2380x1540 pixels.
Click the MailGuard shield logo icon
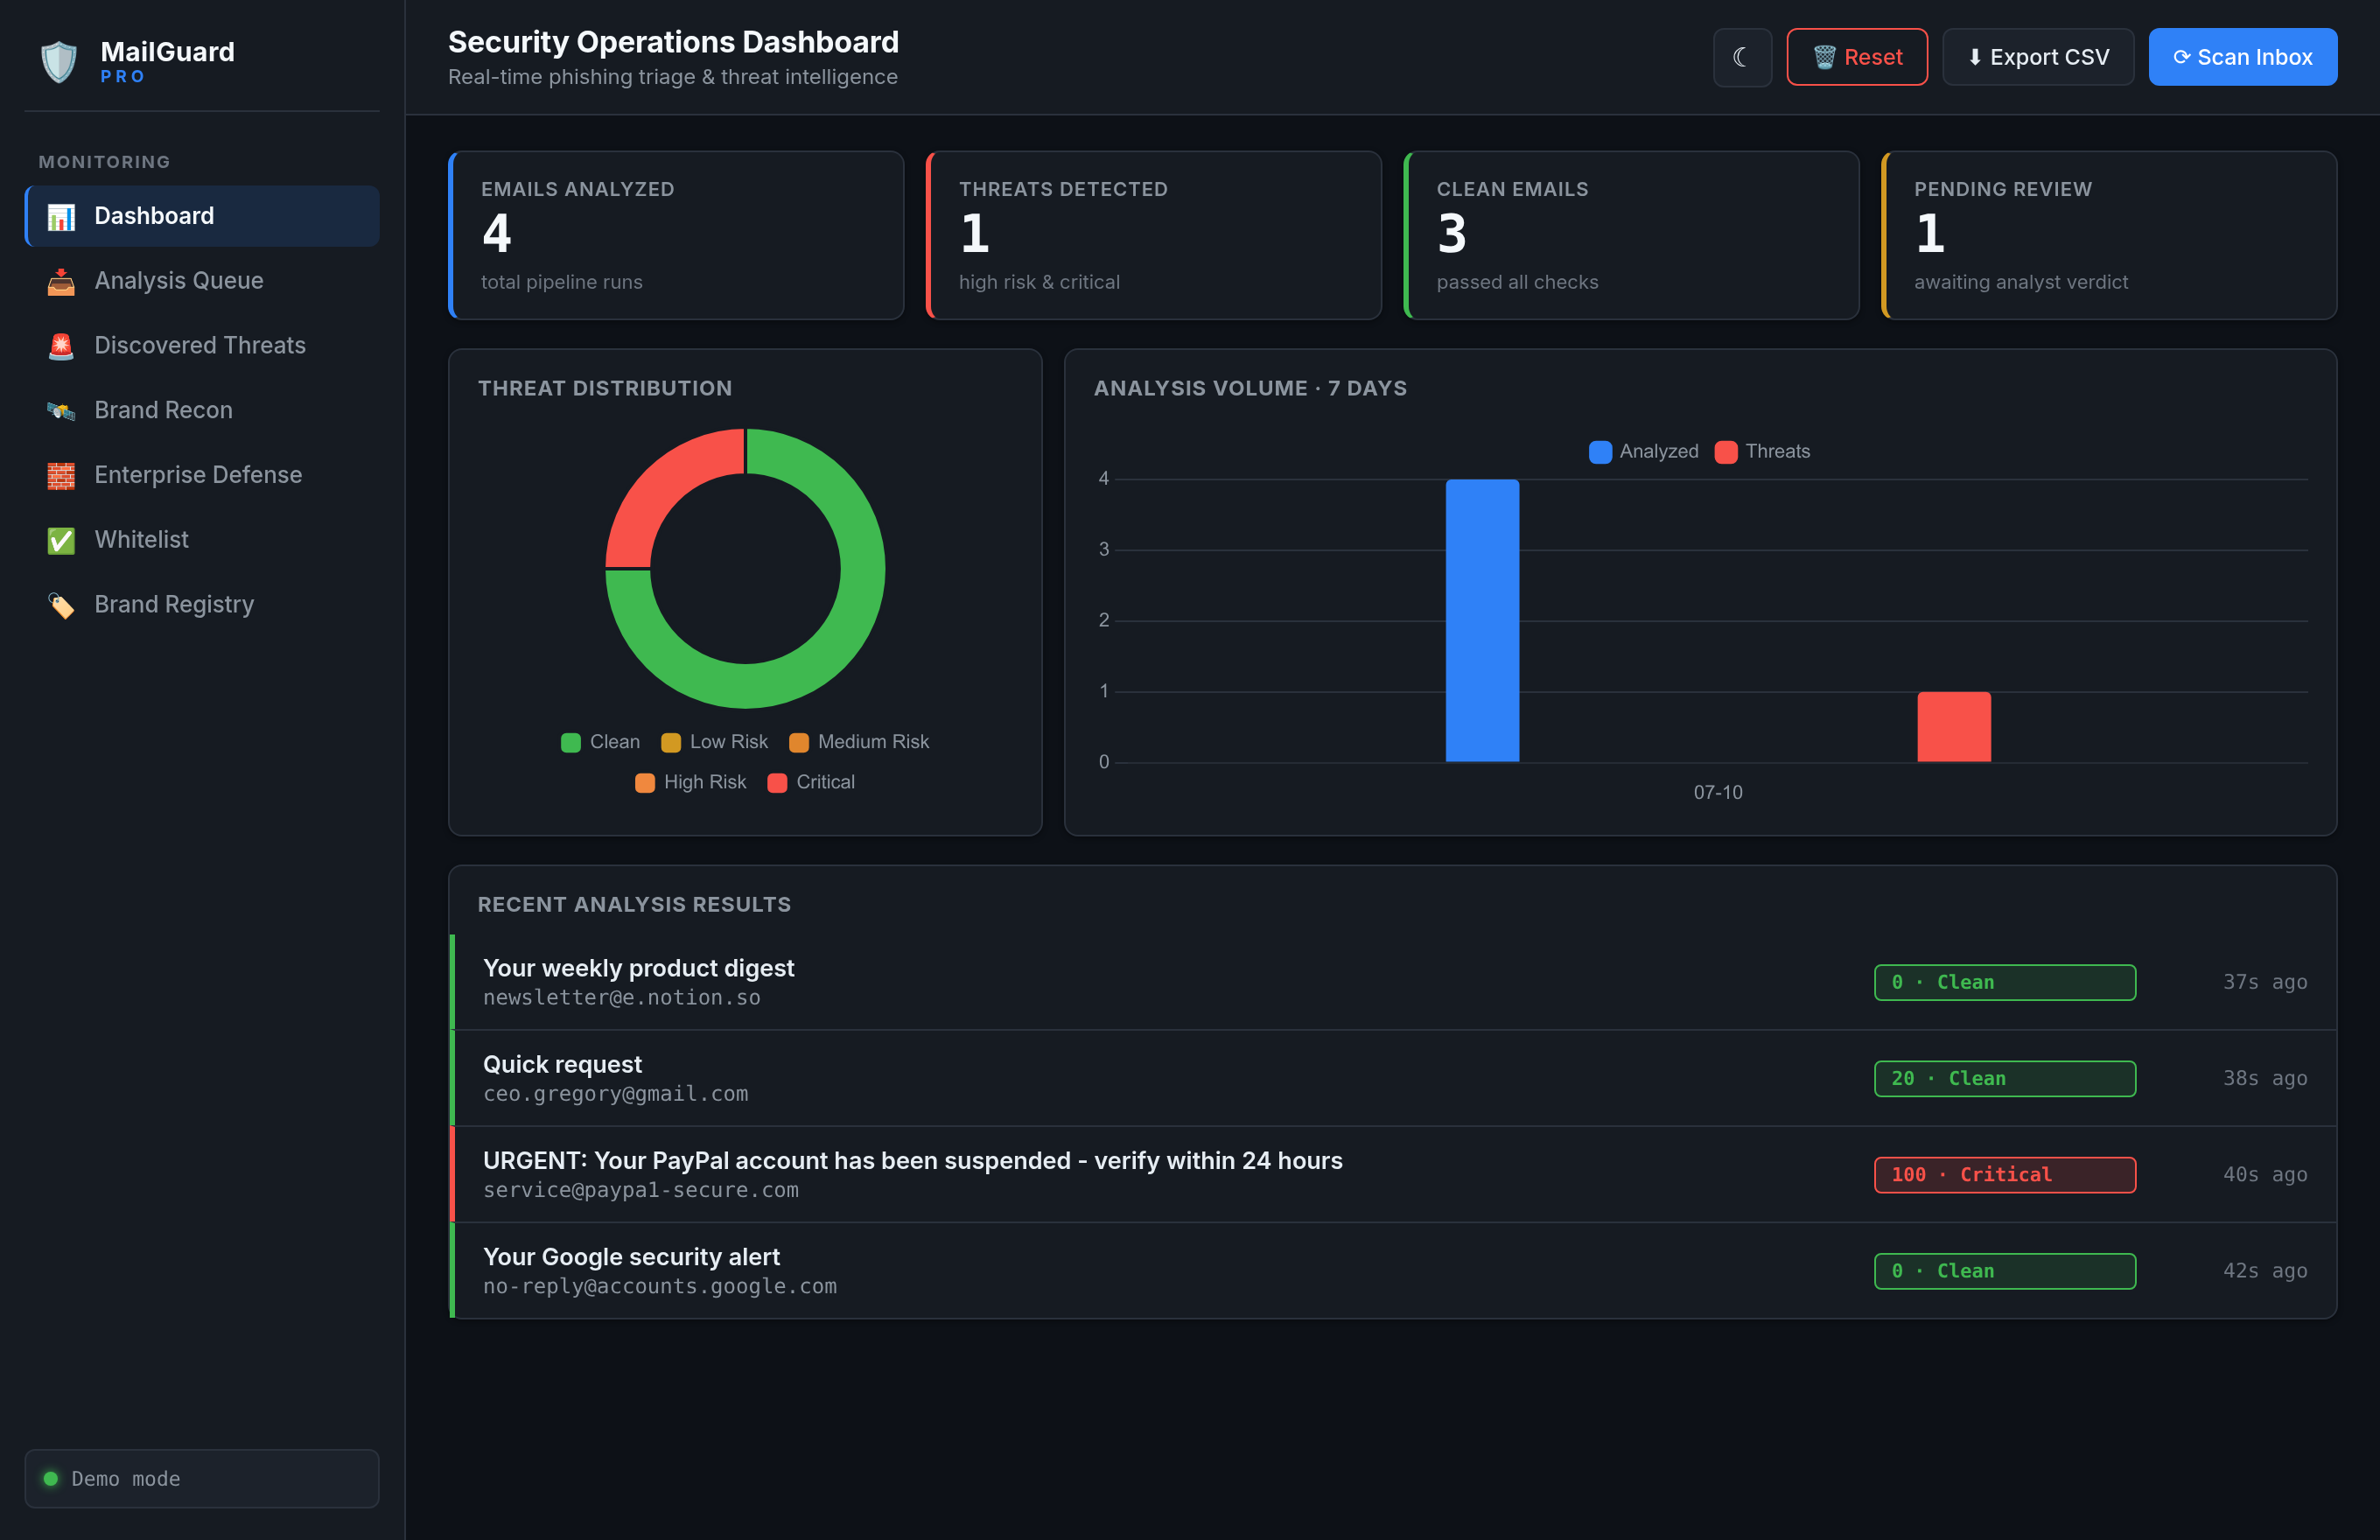[x=59, y=62]
